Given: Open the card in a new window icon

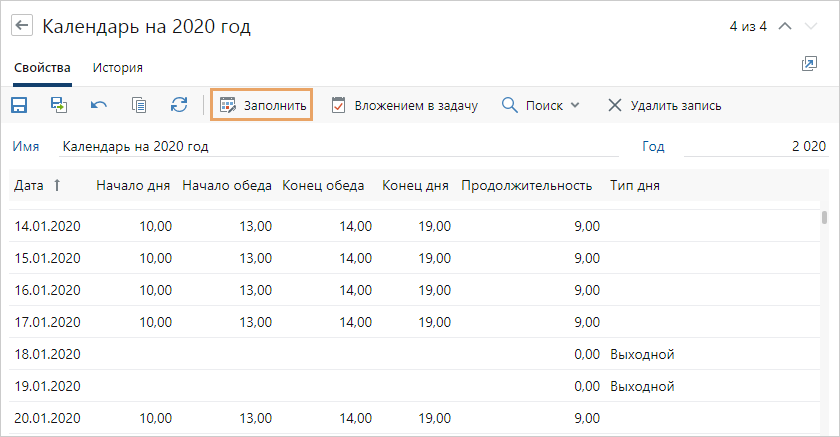Looking at the screenshot, I should [x=809, y=65].
